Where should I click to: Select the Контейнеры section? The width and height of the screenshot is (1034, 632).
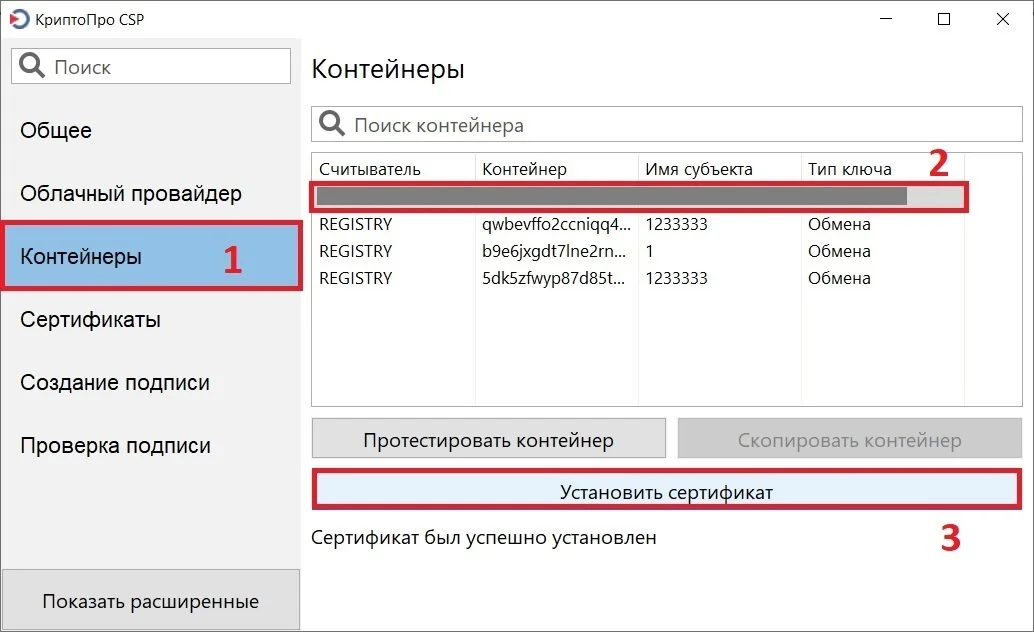point(151,256)
